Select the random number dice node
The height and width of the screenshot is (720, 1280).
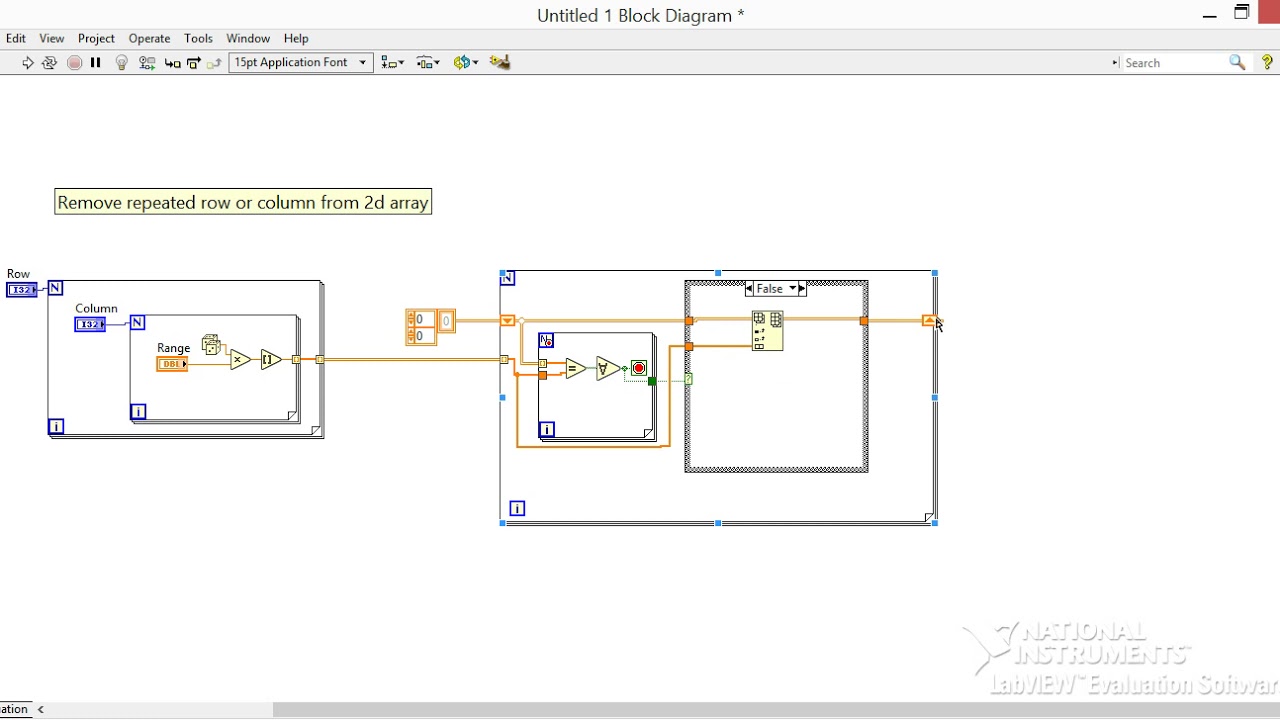[x=211, y=345]
